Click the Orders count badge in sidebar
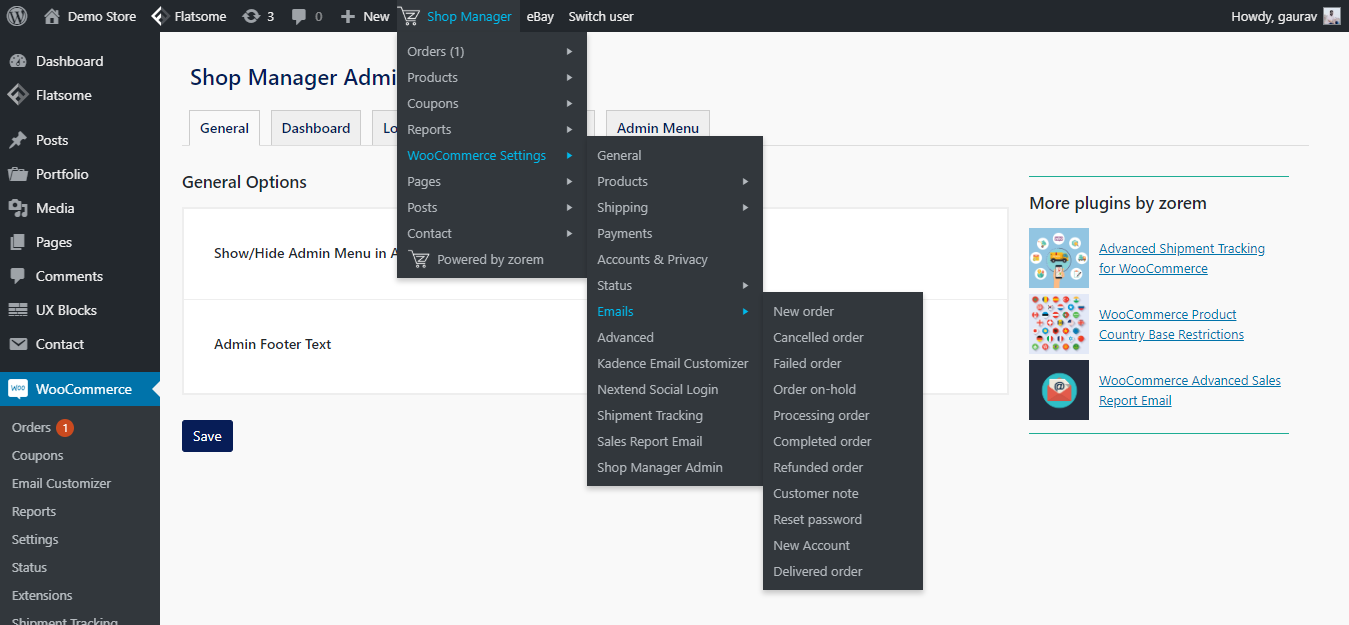This screenshot has height=625, width=1349. coord(65,427)
